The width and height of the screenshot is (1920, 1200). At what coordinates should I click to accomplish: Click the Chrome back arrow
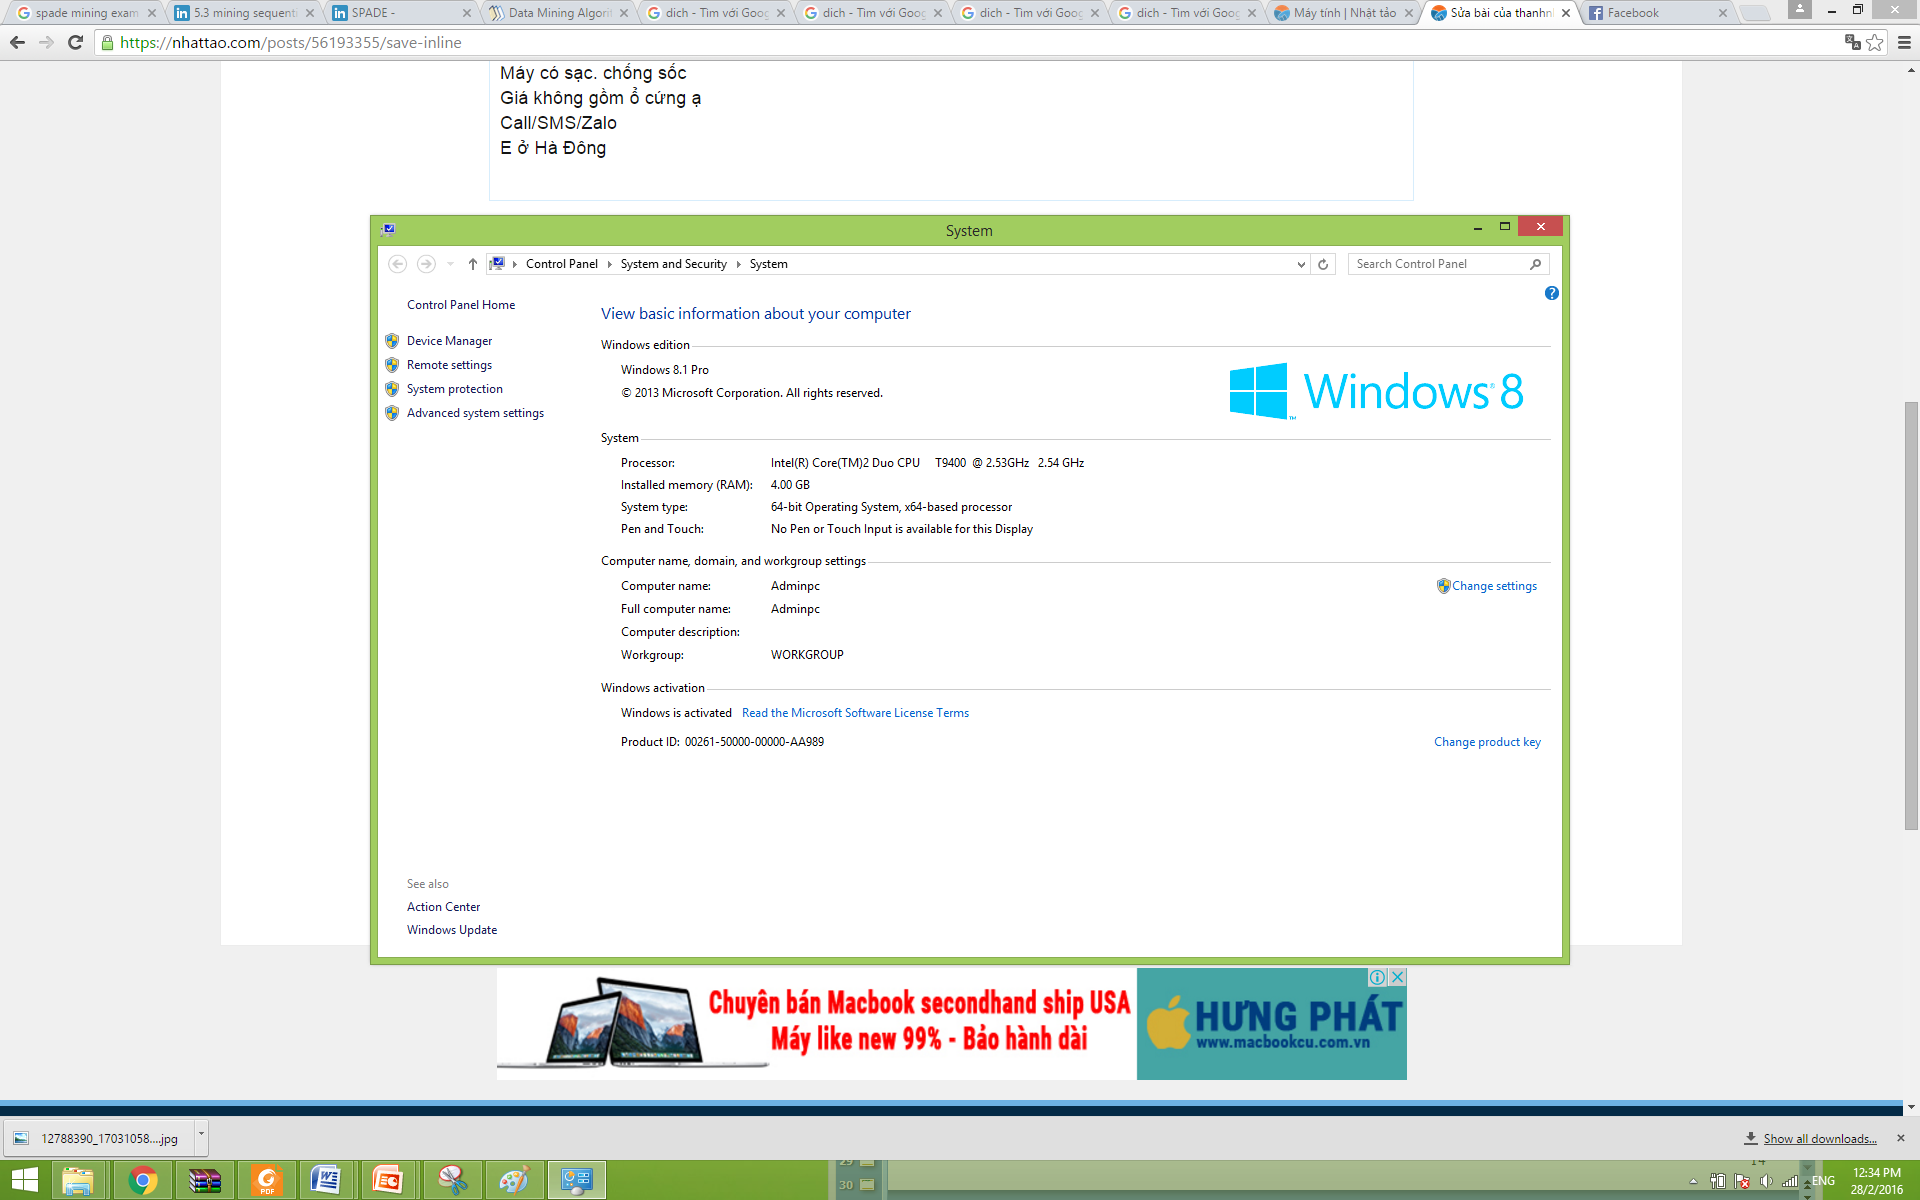coord(17,42)
